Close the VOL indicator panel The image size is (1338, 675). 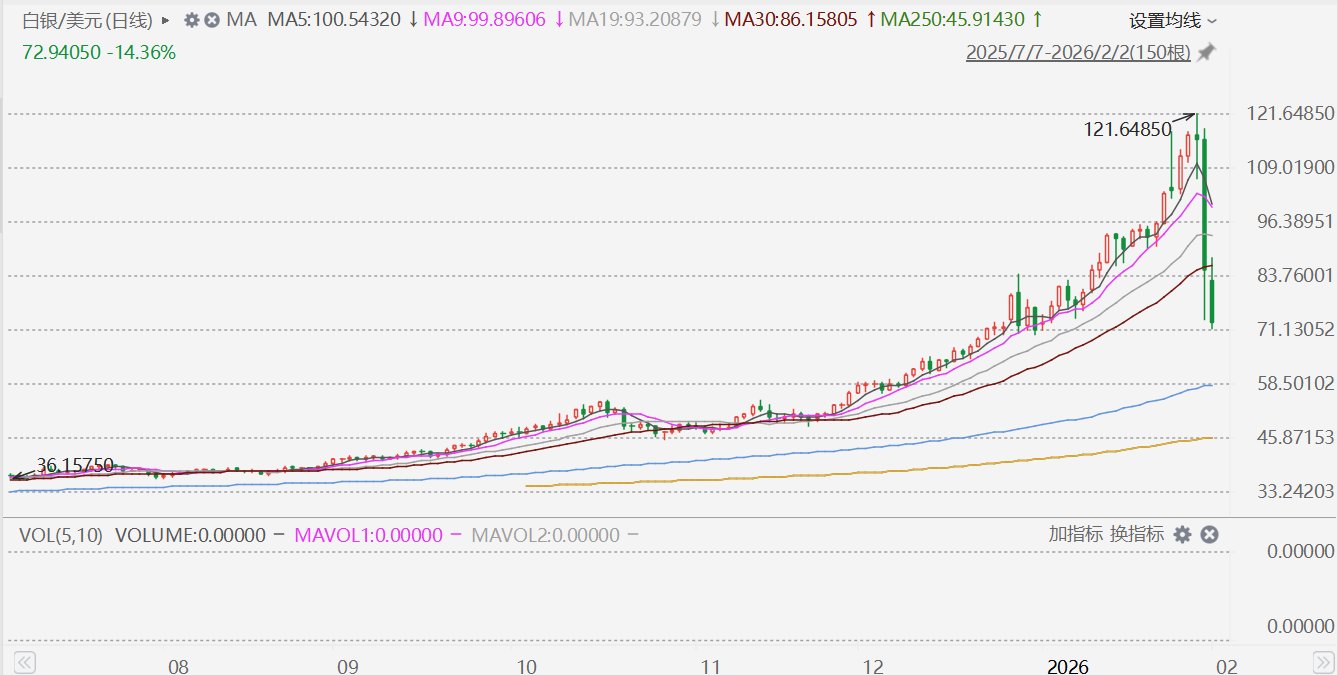click(1209, 535)
